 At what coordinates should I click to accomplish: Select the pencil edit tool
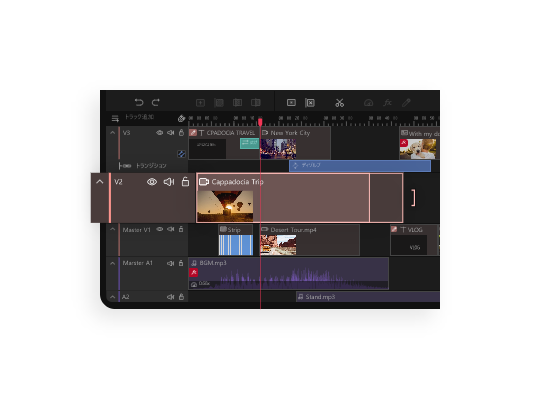(x=406, y=103)
